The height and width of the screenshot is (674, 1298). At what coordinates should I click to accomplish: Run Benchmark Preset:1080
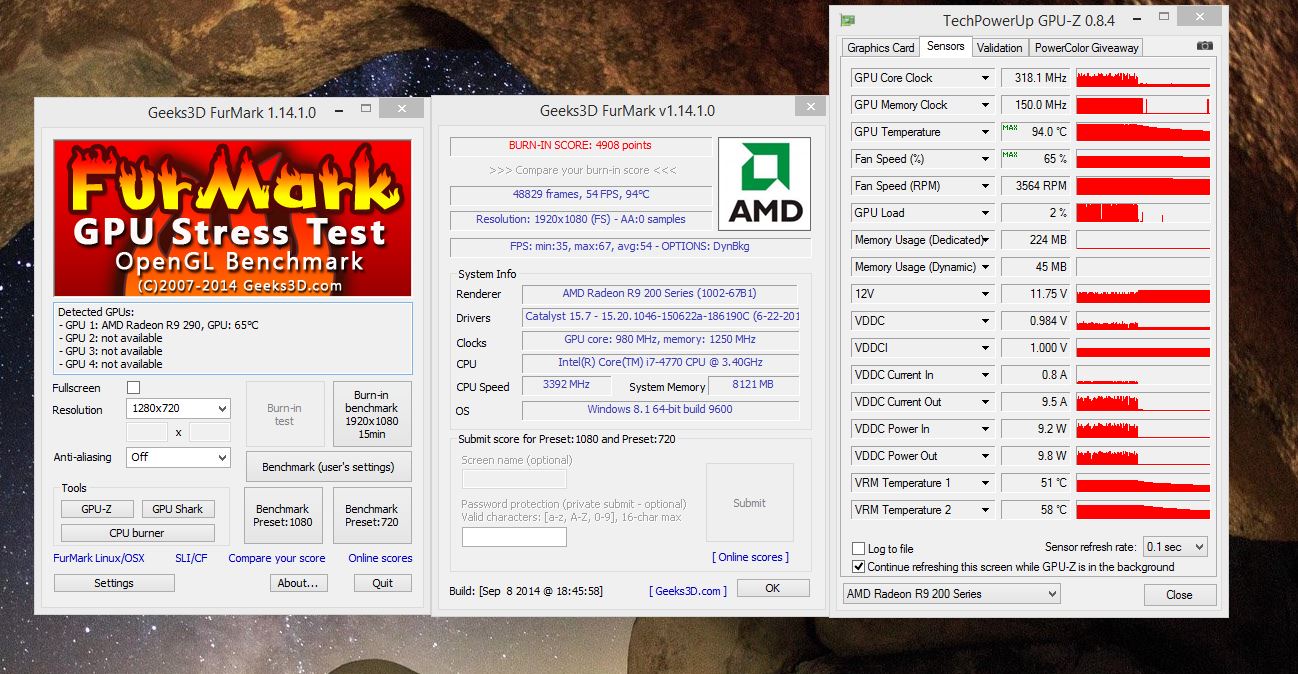click(x=284, y=515)
